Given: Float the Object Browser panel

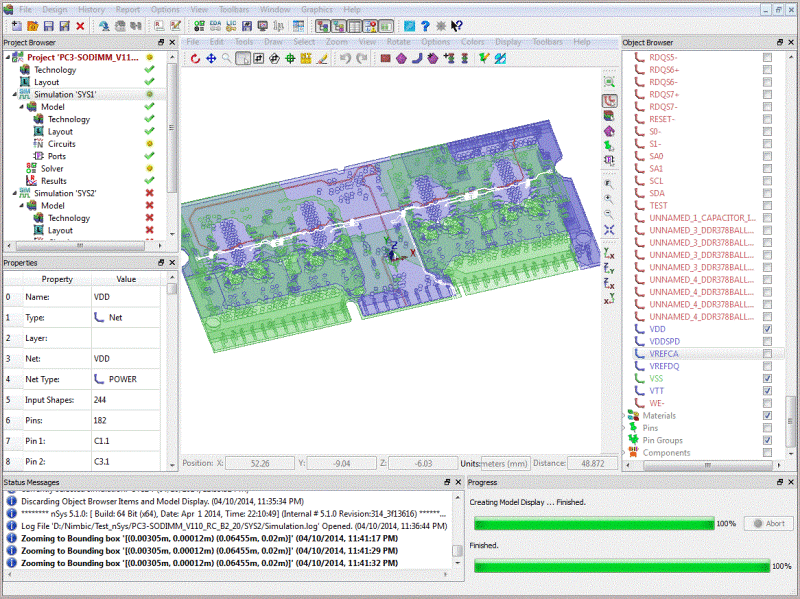Looking at the screenshot, I should (780, 42).
